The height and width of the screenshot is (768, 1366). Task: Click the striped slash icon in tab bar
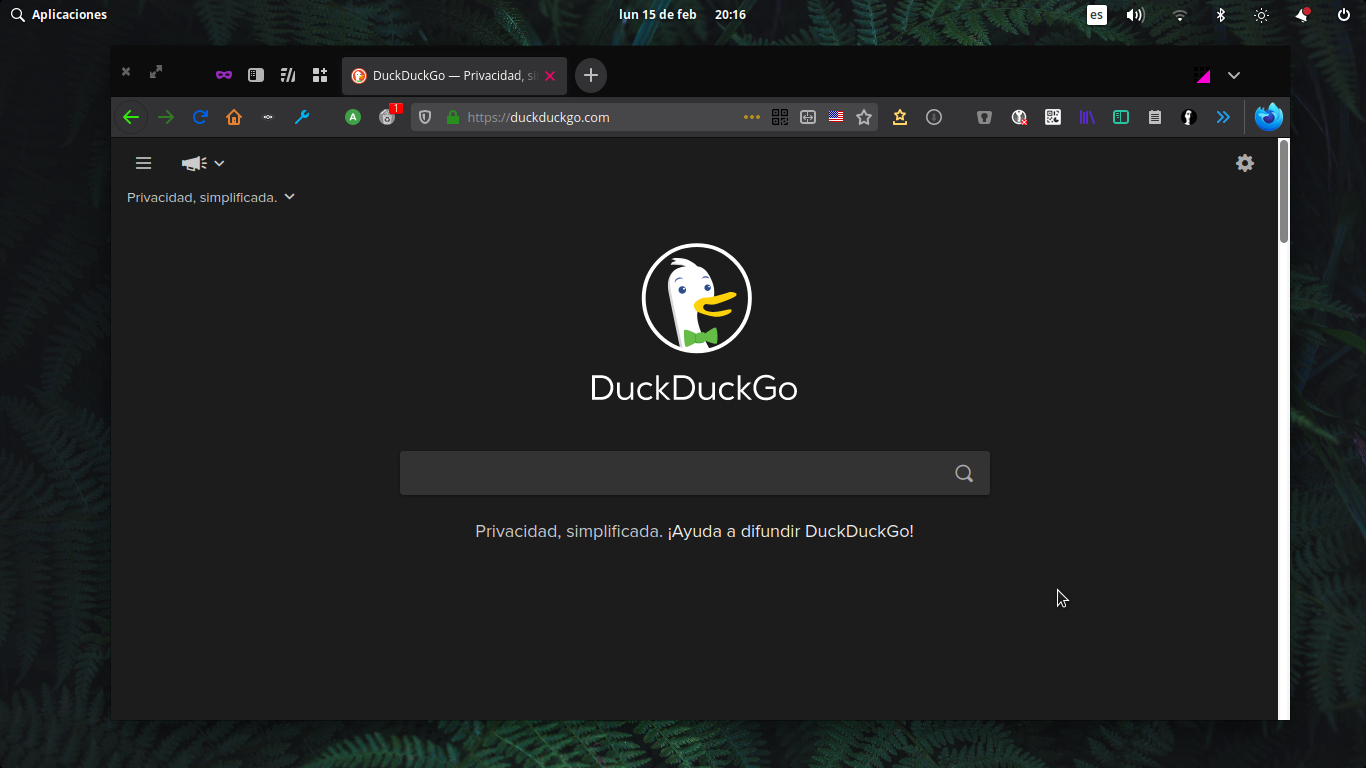[288, 75]
